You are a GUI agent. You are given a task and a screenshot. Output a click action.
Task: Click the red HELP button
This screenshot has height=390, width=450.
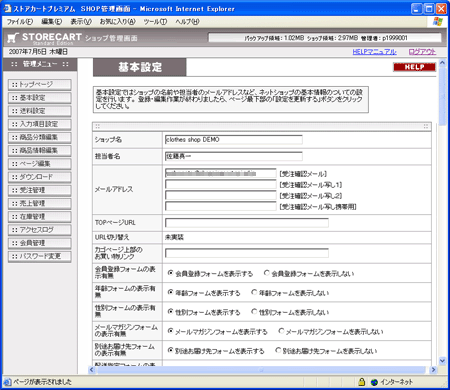point(414,67)
